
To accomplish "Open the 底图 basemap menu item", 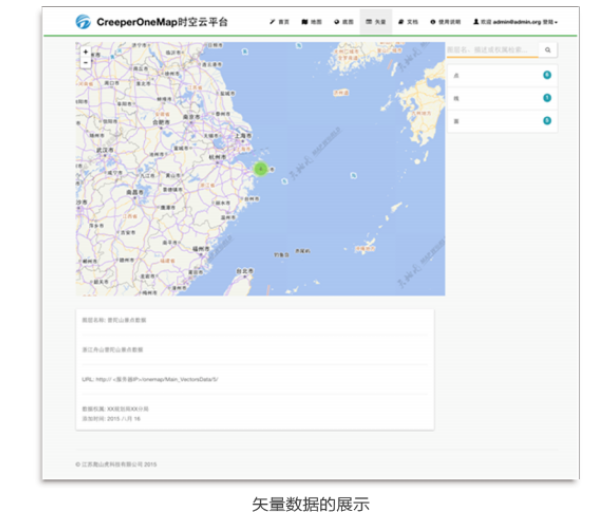I will tap(344, 21).
